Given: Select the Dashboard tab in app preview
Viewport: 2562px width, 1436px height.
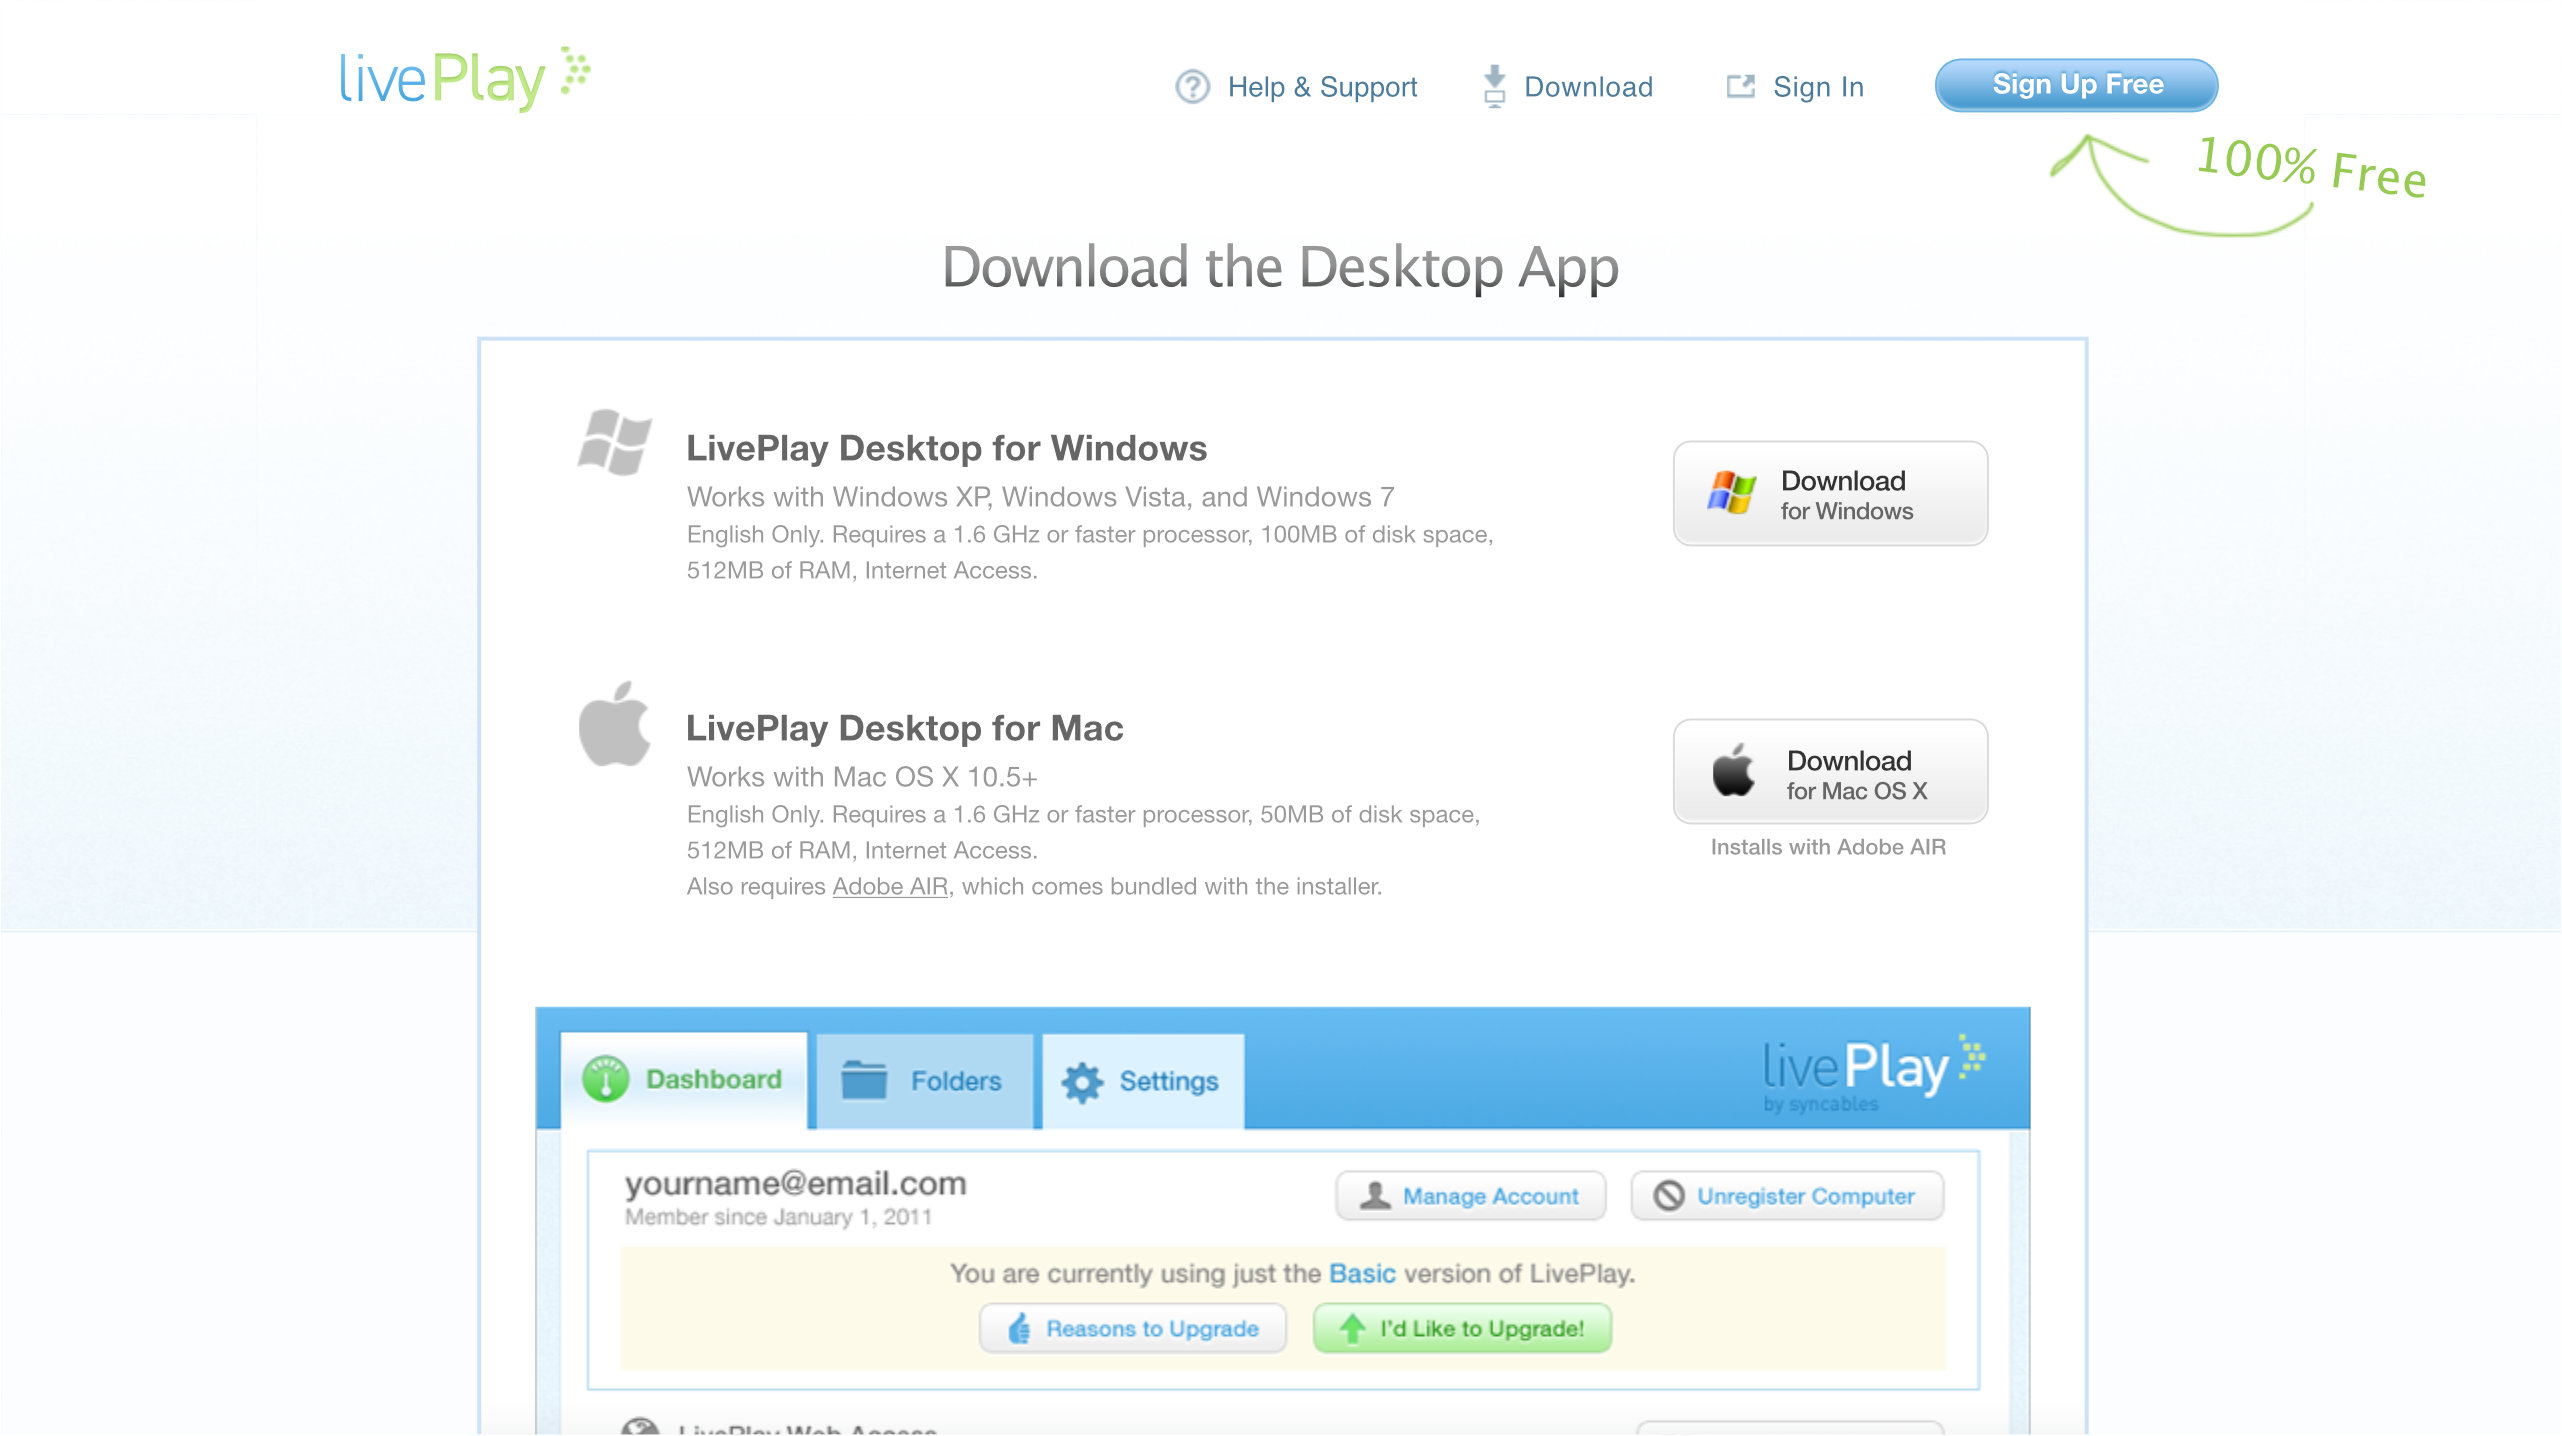Looking at the screenshot, I should click(x=684, y=1080).
